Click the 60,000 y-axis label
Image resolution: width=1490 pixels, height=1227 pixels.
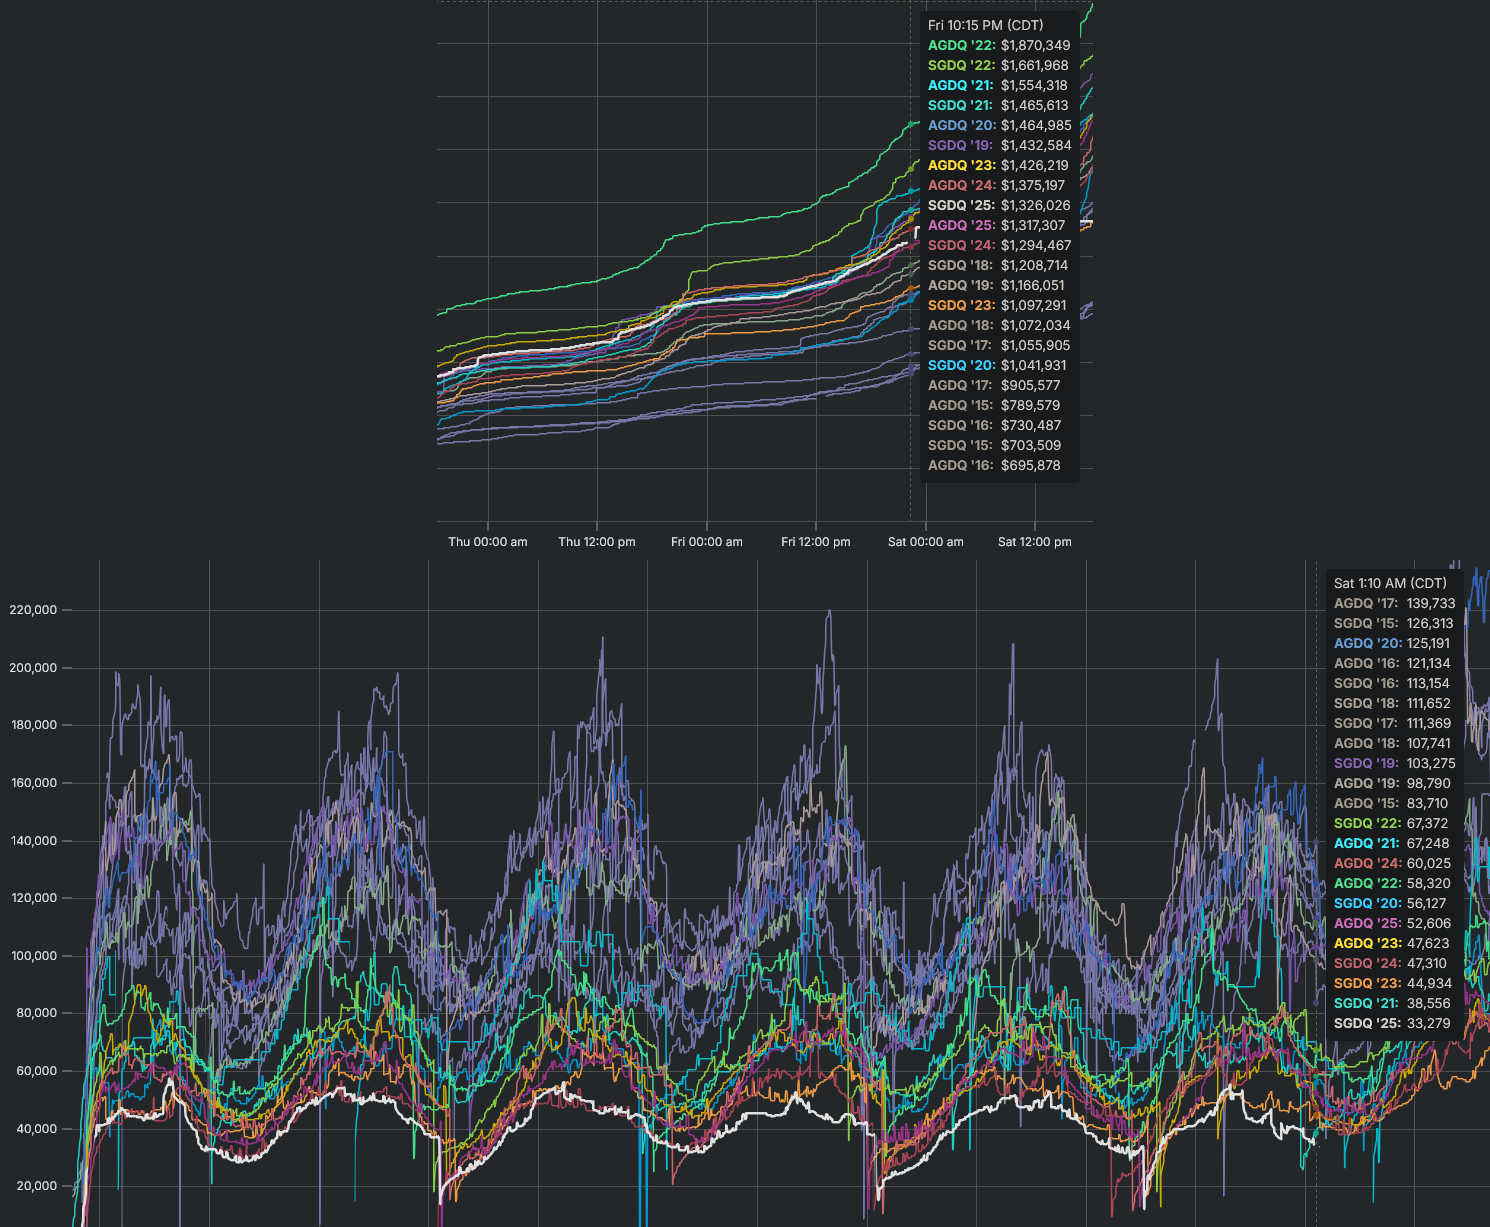click(x=37, y=1071)
